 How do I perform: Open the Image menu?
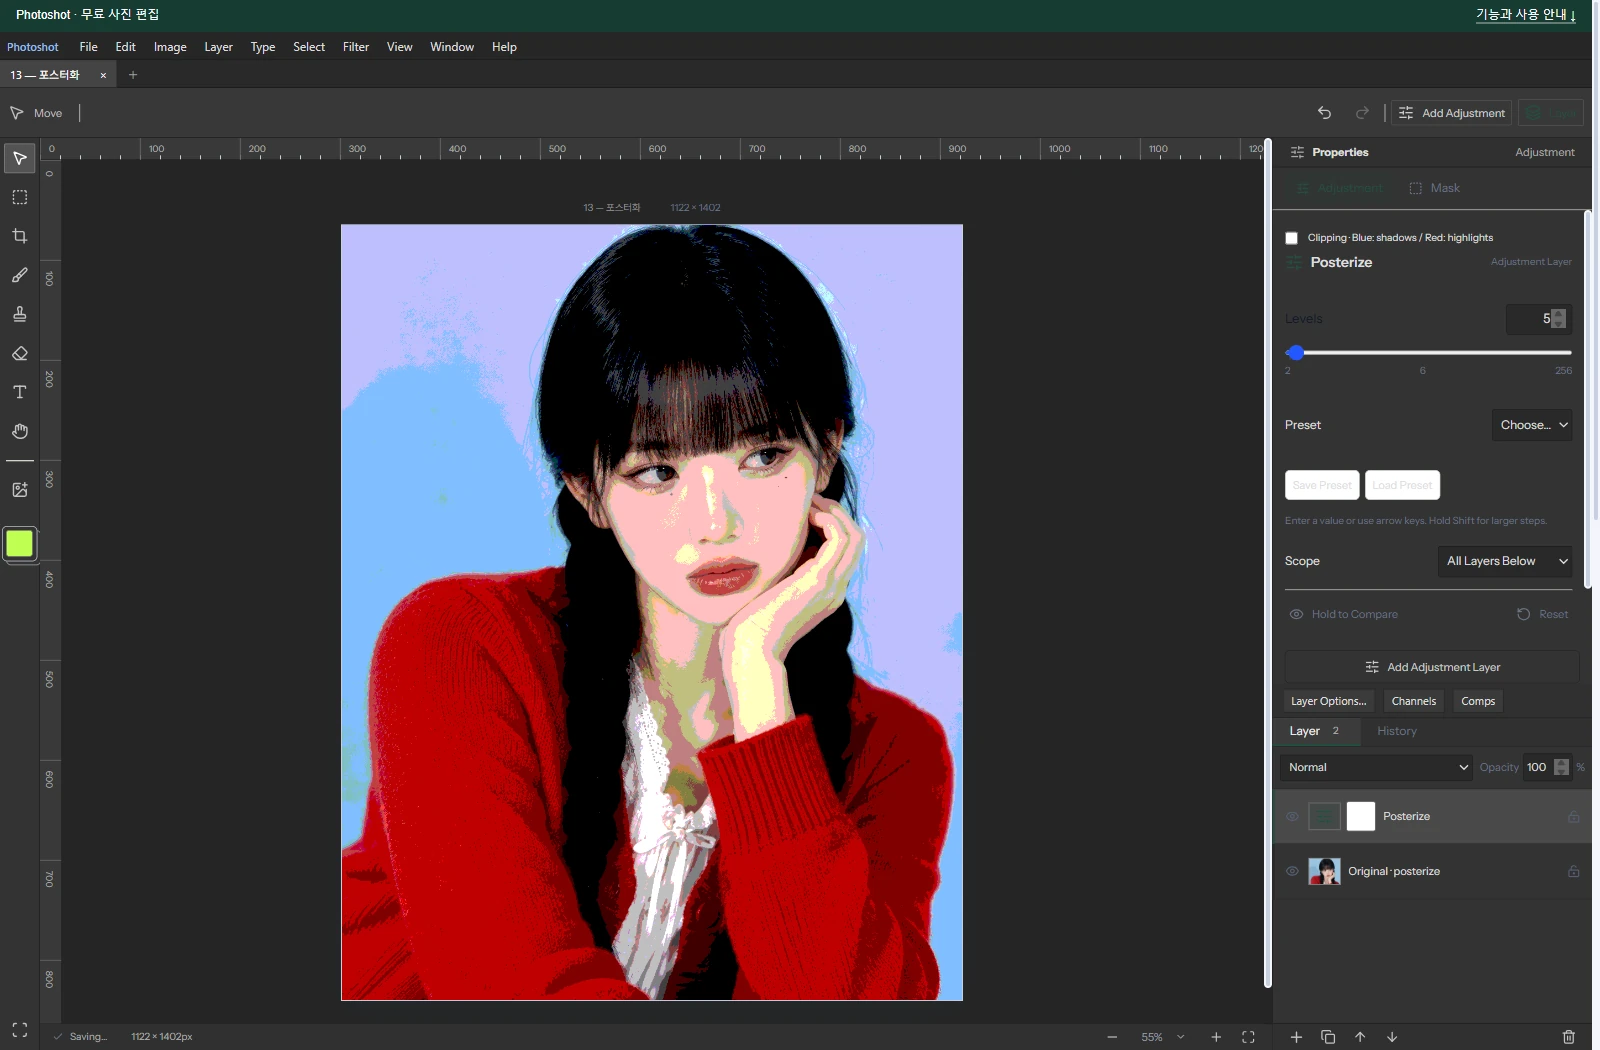[x=170, y=47]
